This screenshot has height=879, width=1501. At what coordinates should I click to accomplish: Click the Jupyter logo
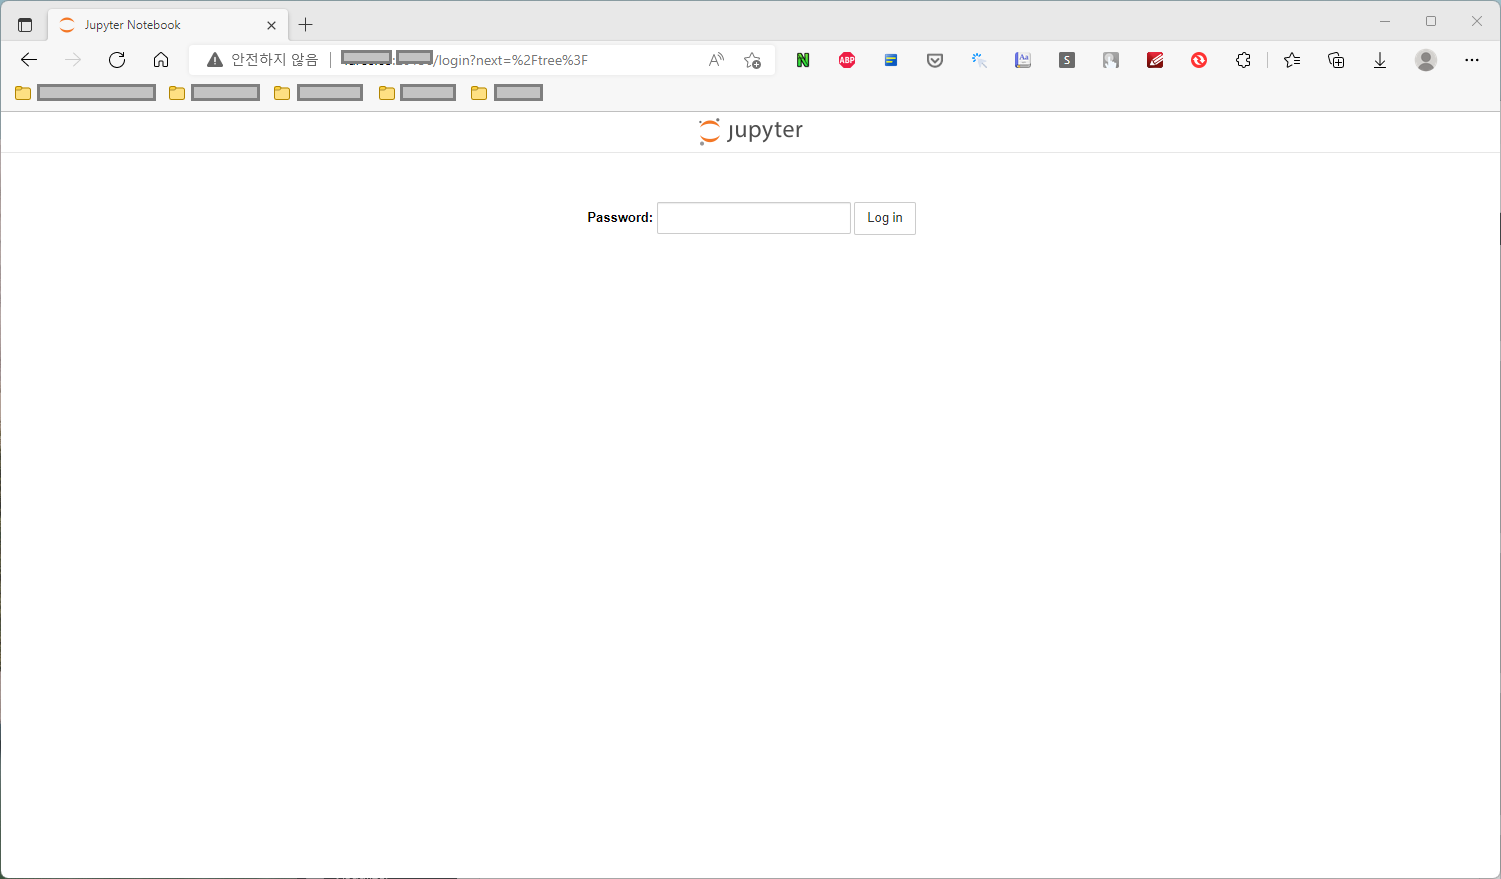(751, 131)
